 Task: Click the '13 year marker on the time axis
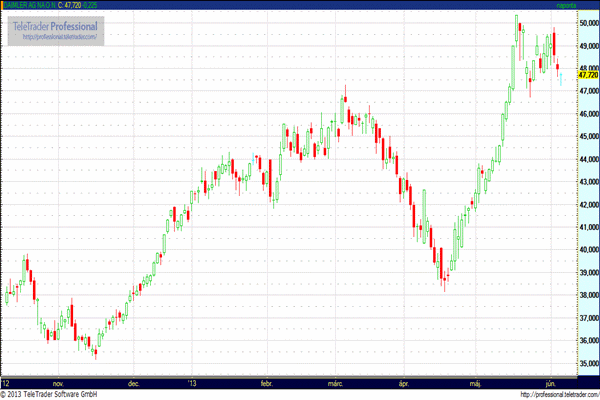tap(194, 382)
